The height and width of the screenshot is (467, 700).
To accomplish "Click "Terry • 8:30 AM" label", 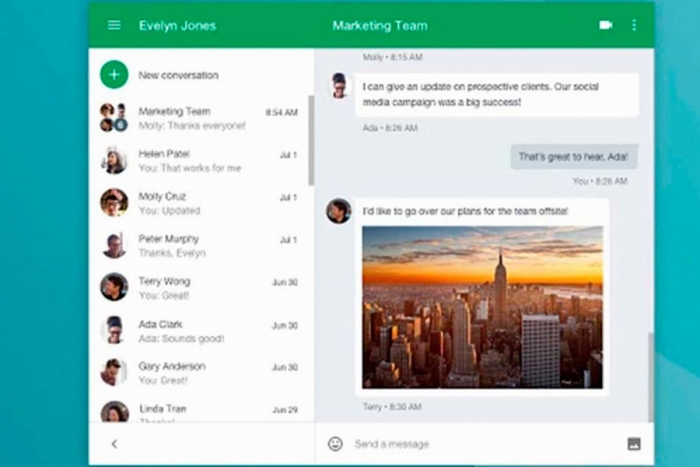I will pos(392,407).
